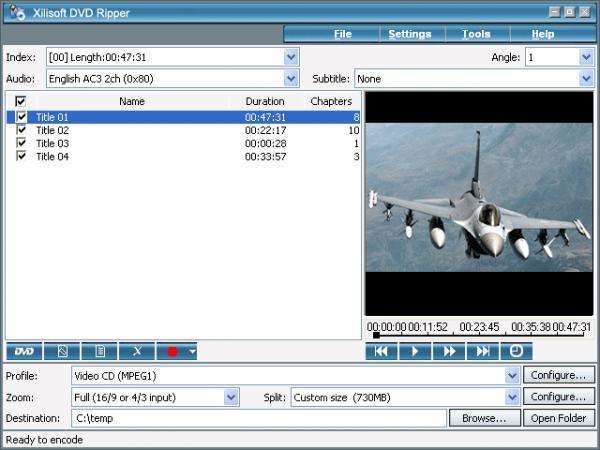Click the red record/rip button
The height and width of the screenshot is (450, 600).
pos(172,351)
